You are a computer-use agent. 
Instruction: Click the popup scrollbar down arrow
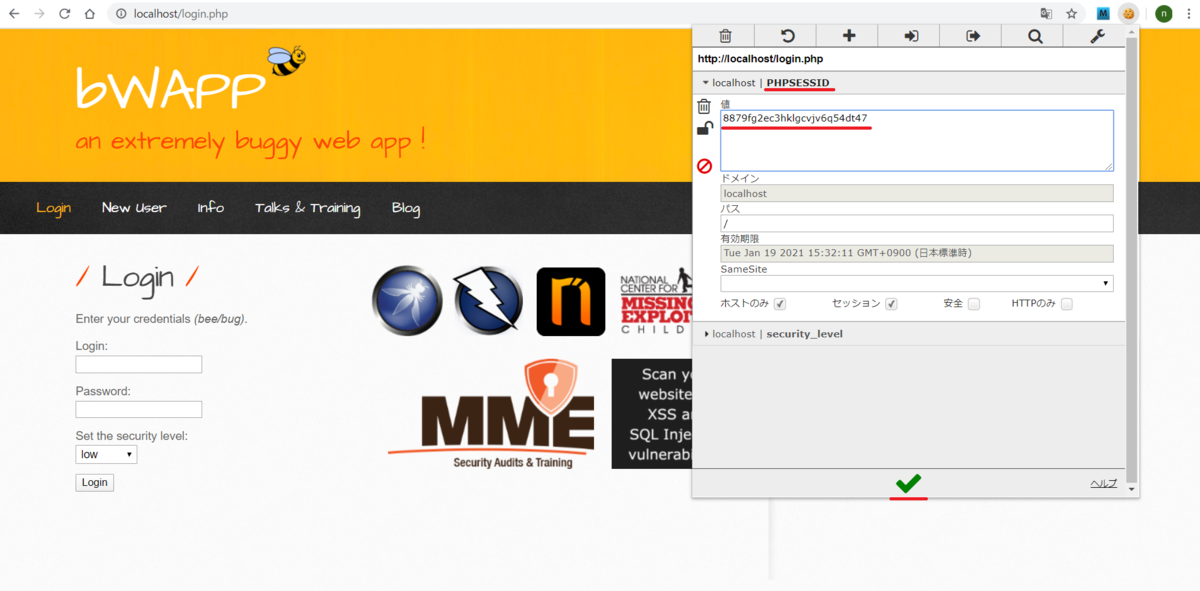coord(1132,490)
